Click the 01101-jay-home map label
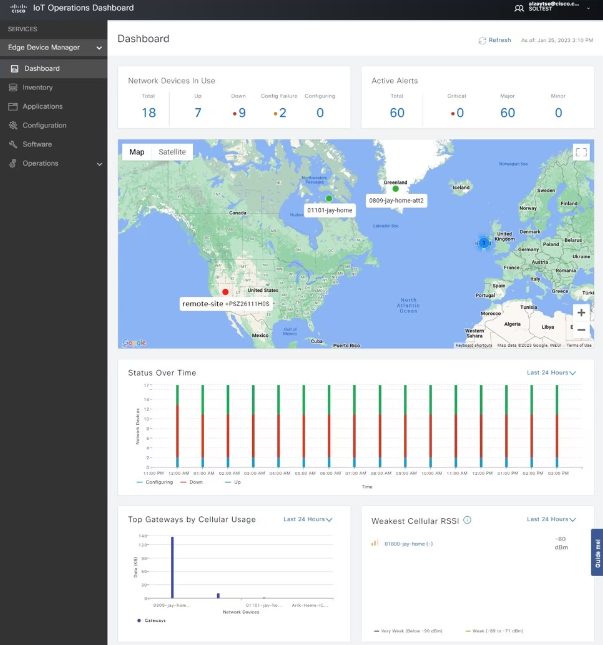The width and height of the screenshot is (603, 645). [330, 210]
